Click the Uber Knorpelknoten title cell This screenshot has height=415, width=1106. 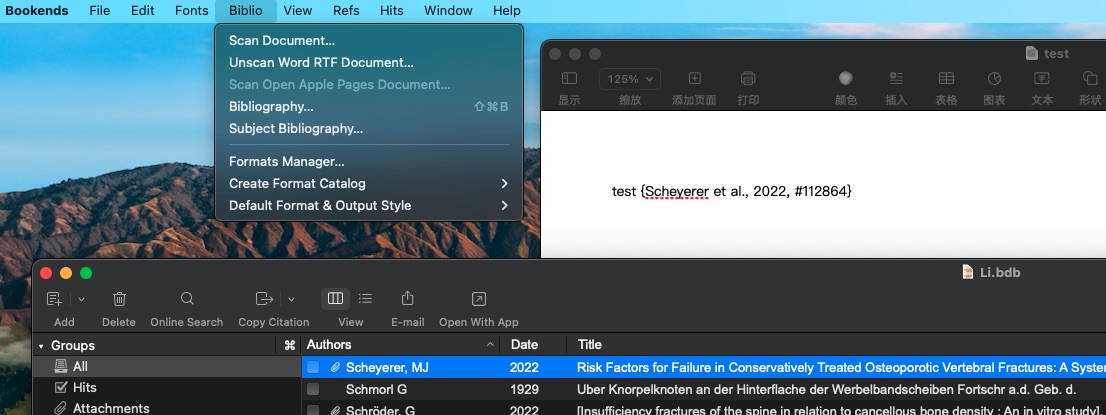827,390
